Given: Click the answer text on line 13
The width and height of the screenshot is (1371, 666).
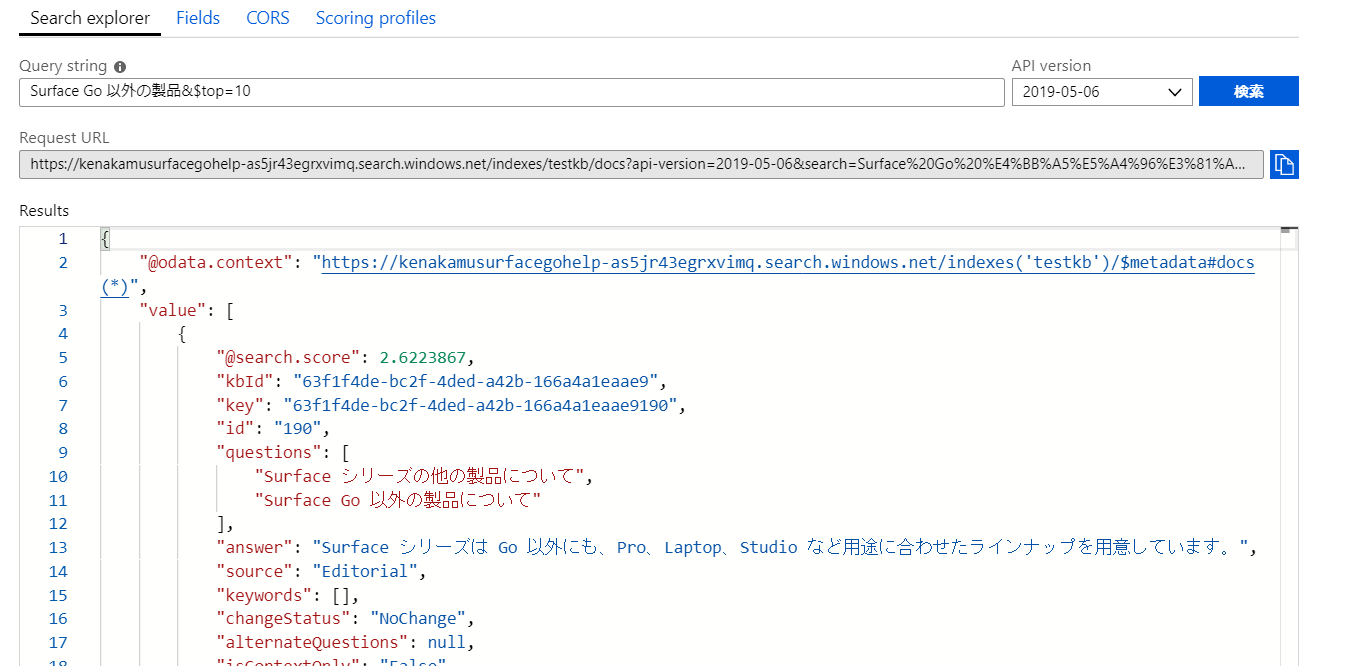Looking at the screenshot, I should [781, 547].
